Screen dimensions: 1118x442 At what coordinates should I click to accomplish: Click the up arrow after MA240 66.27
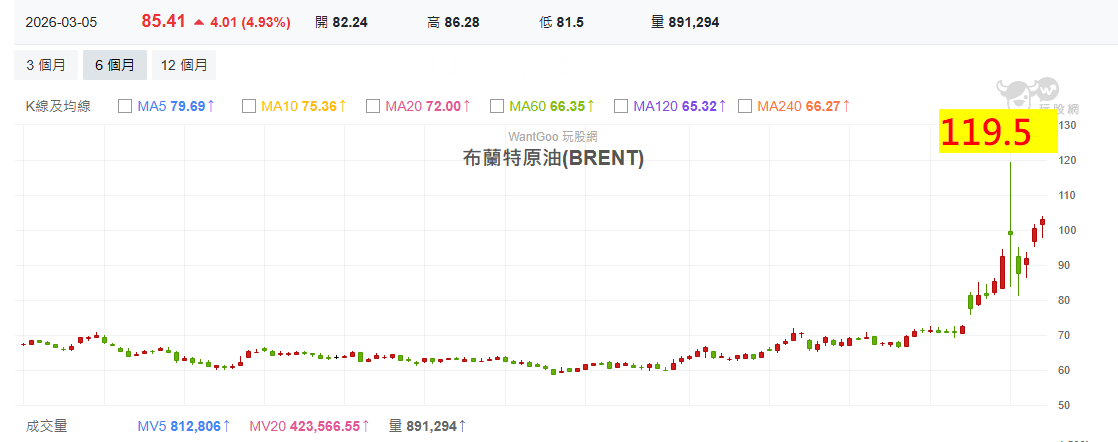point(846,105)
